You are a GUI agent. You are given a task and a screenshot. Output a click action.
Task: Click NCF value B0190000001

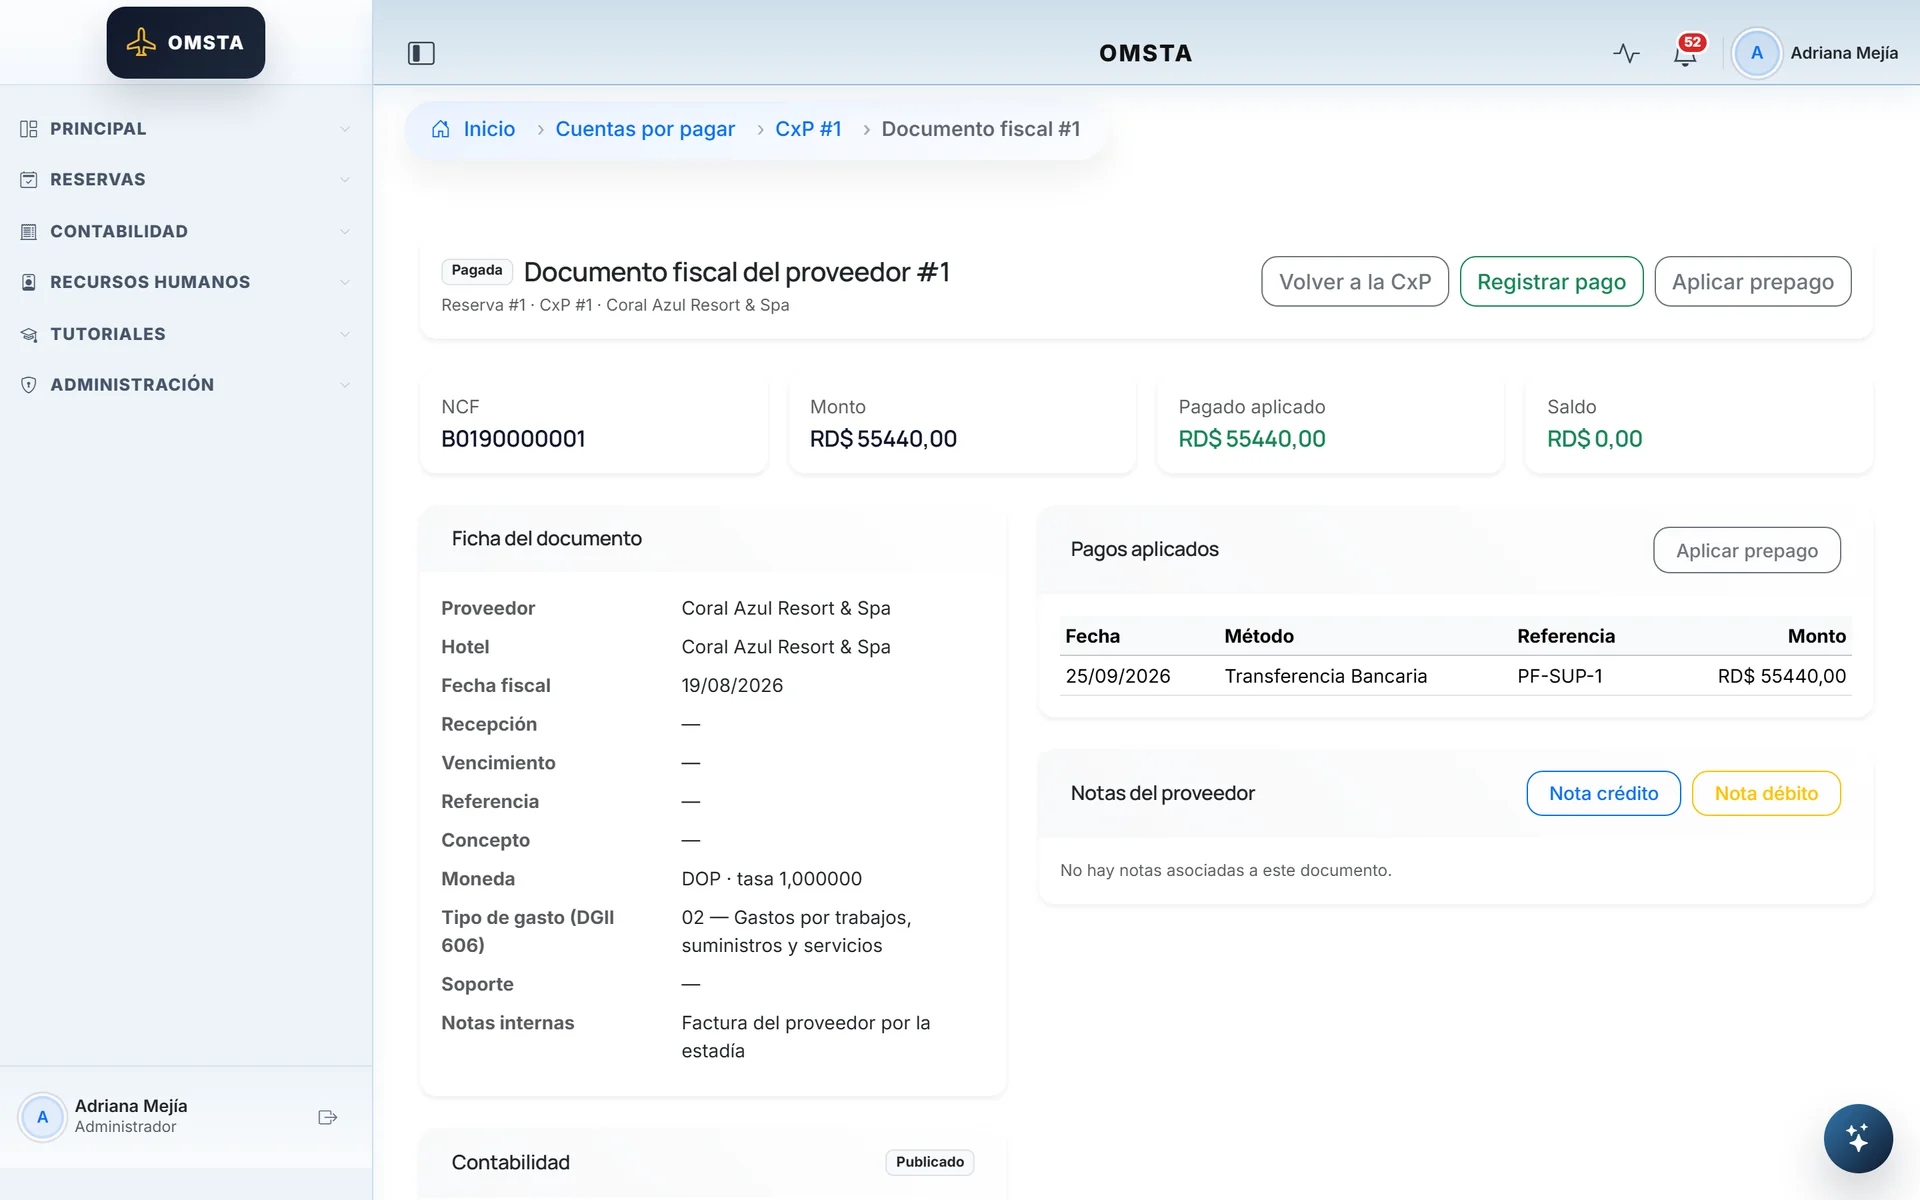pyautogui.click(x=513, y=439)
